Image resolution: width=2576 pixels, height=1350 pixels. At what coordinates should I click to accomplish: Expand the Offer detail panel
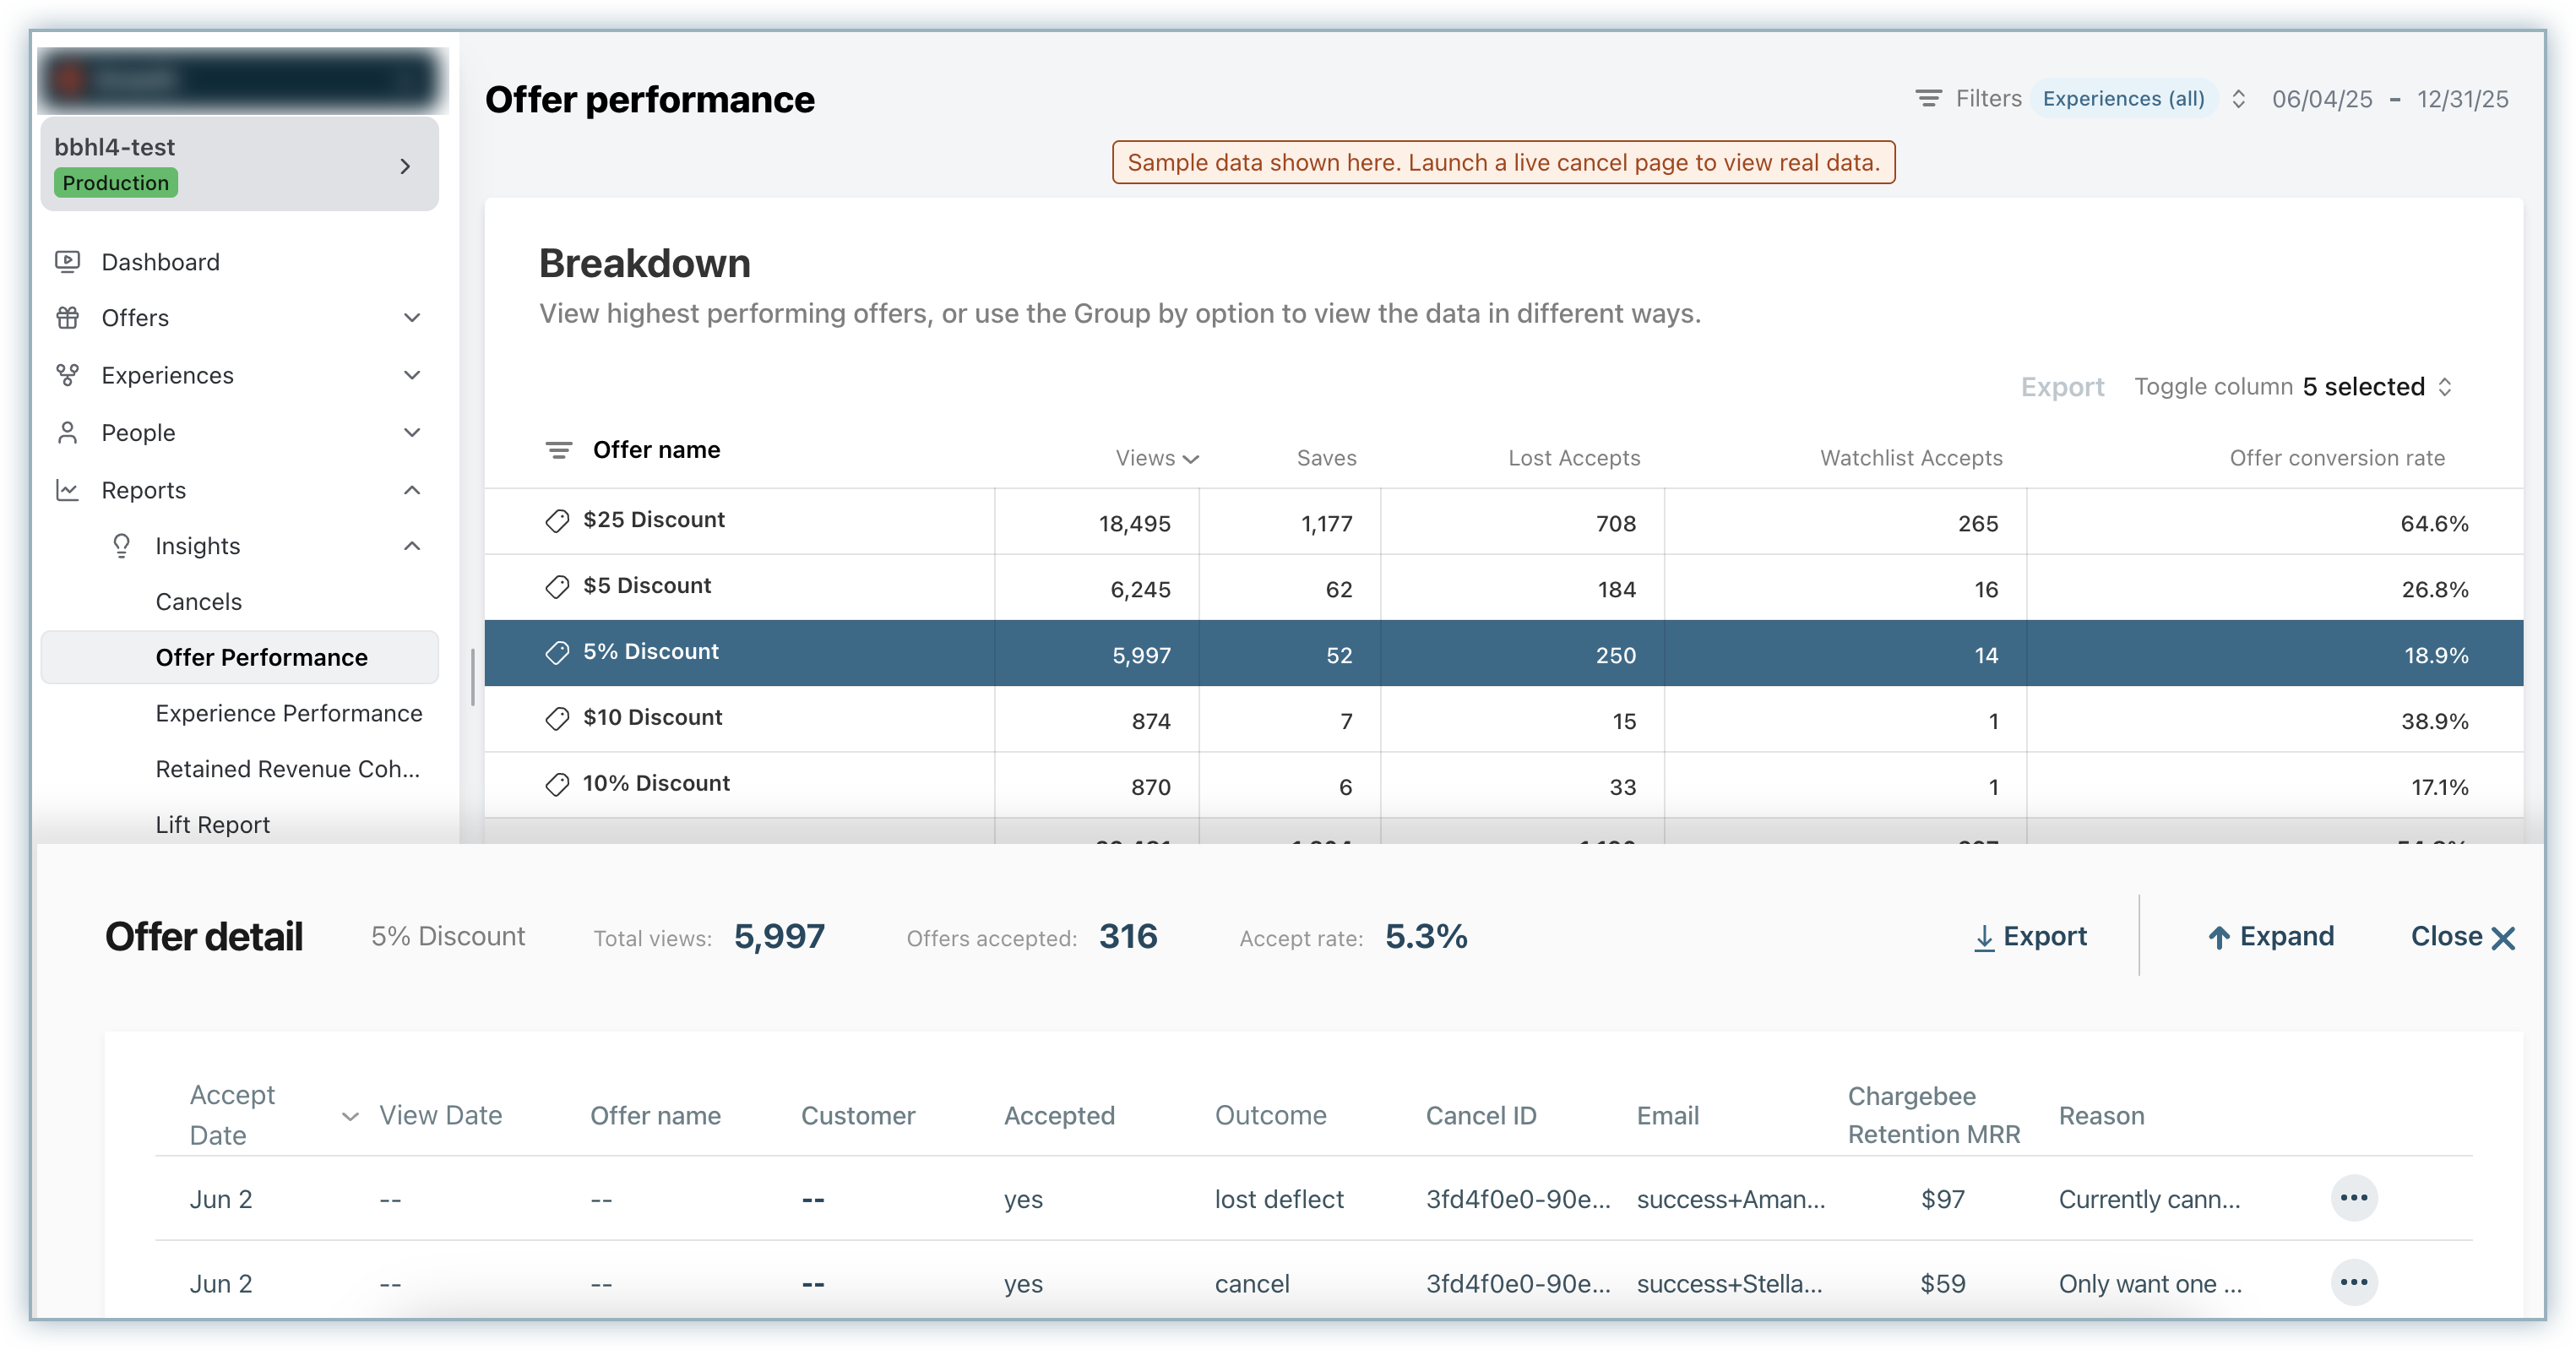tap(2270, 937)
